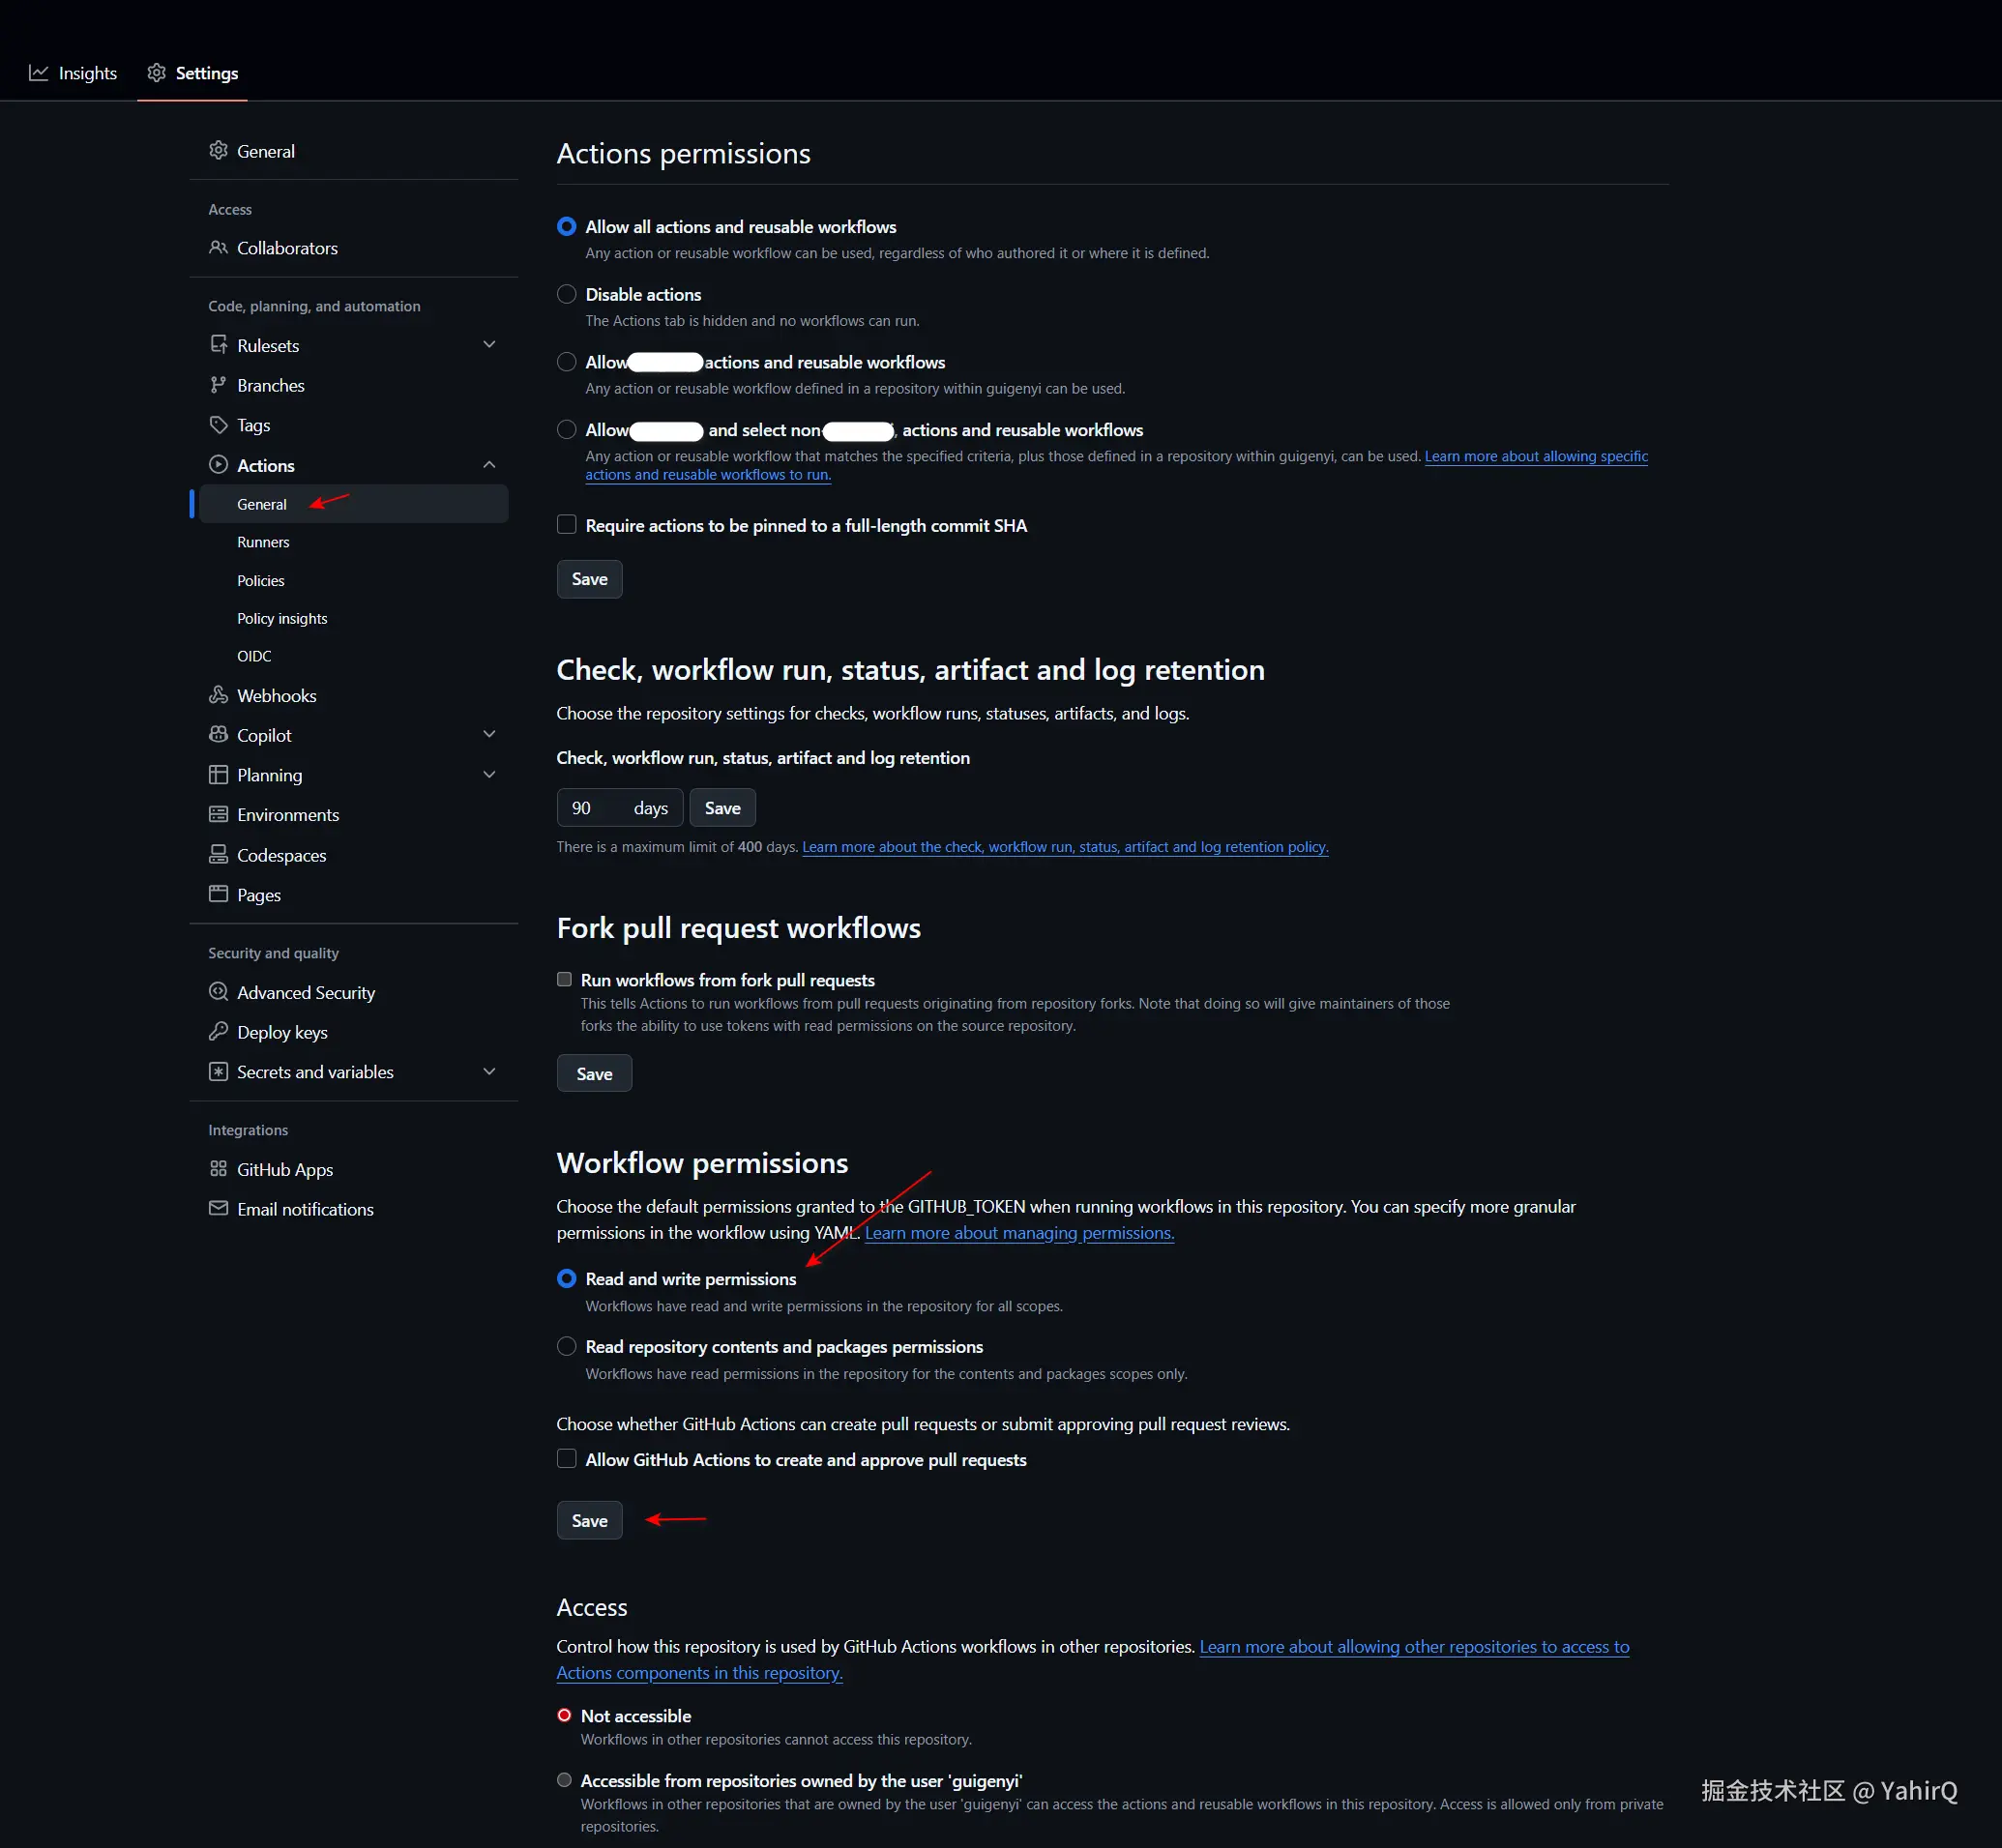This screenshot has width=2002, height=1848.
Task: Select Allow all actions and reusable workflows
Action: [x=566, y=227]
